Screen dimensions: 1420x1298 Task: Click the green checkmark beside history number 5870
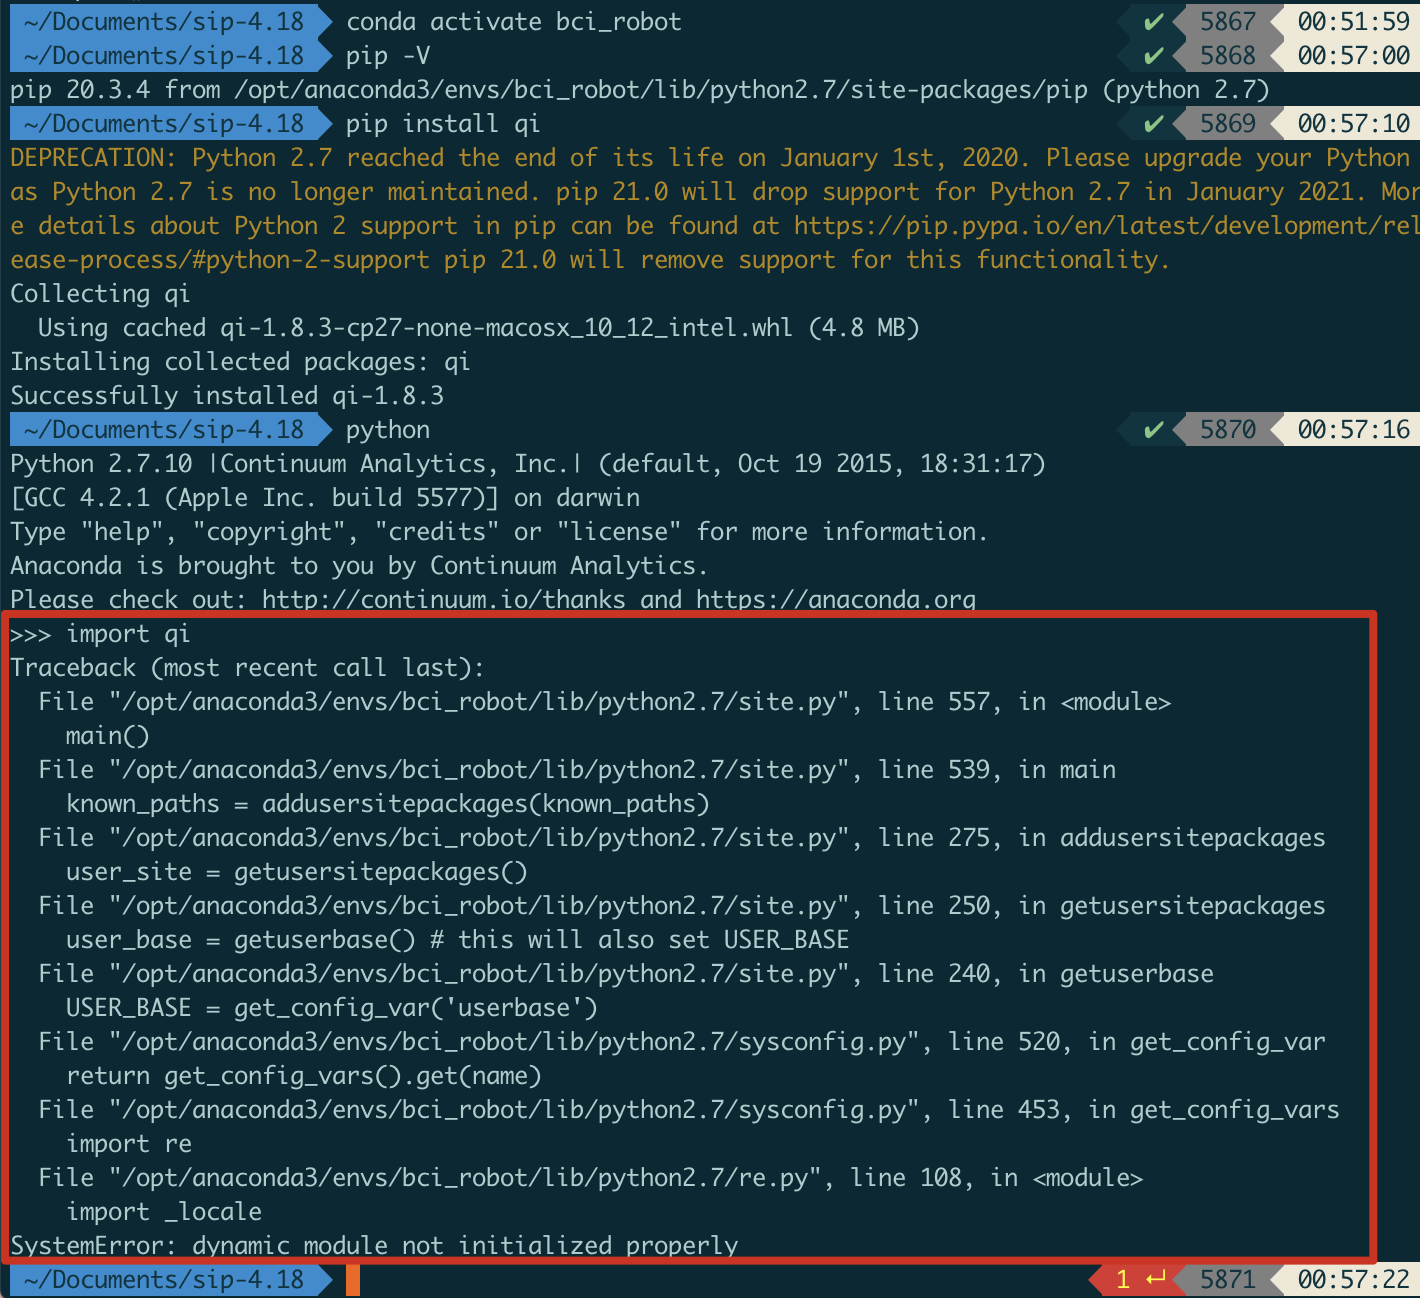pyautogui.click(x=1153, y=429)
